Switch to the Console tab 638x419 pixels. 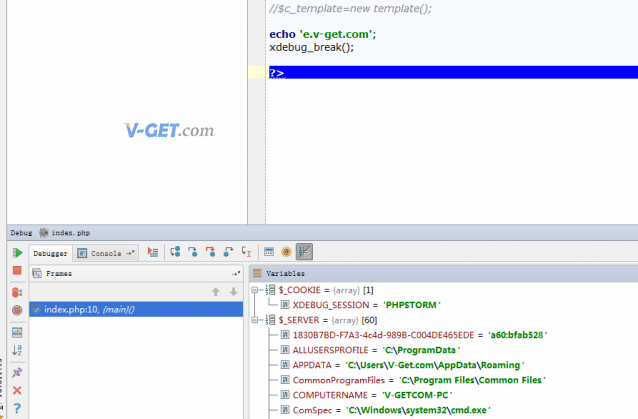click(106, 253)
